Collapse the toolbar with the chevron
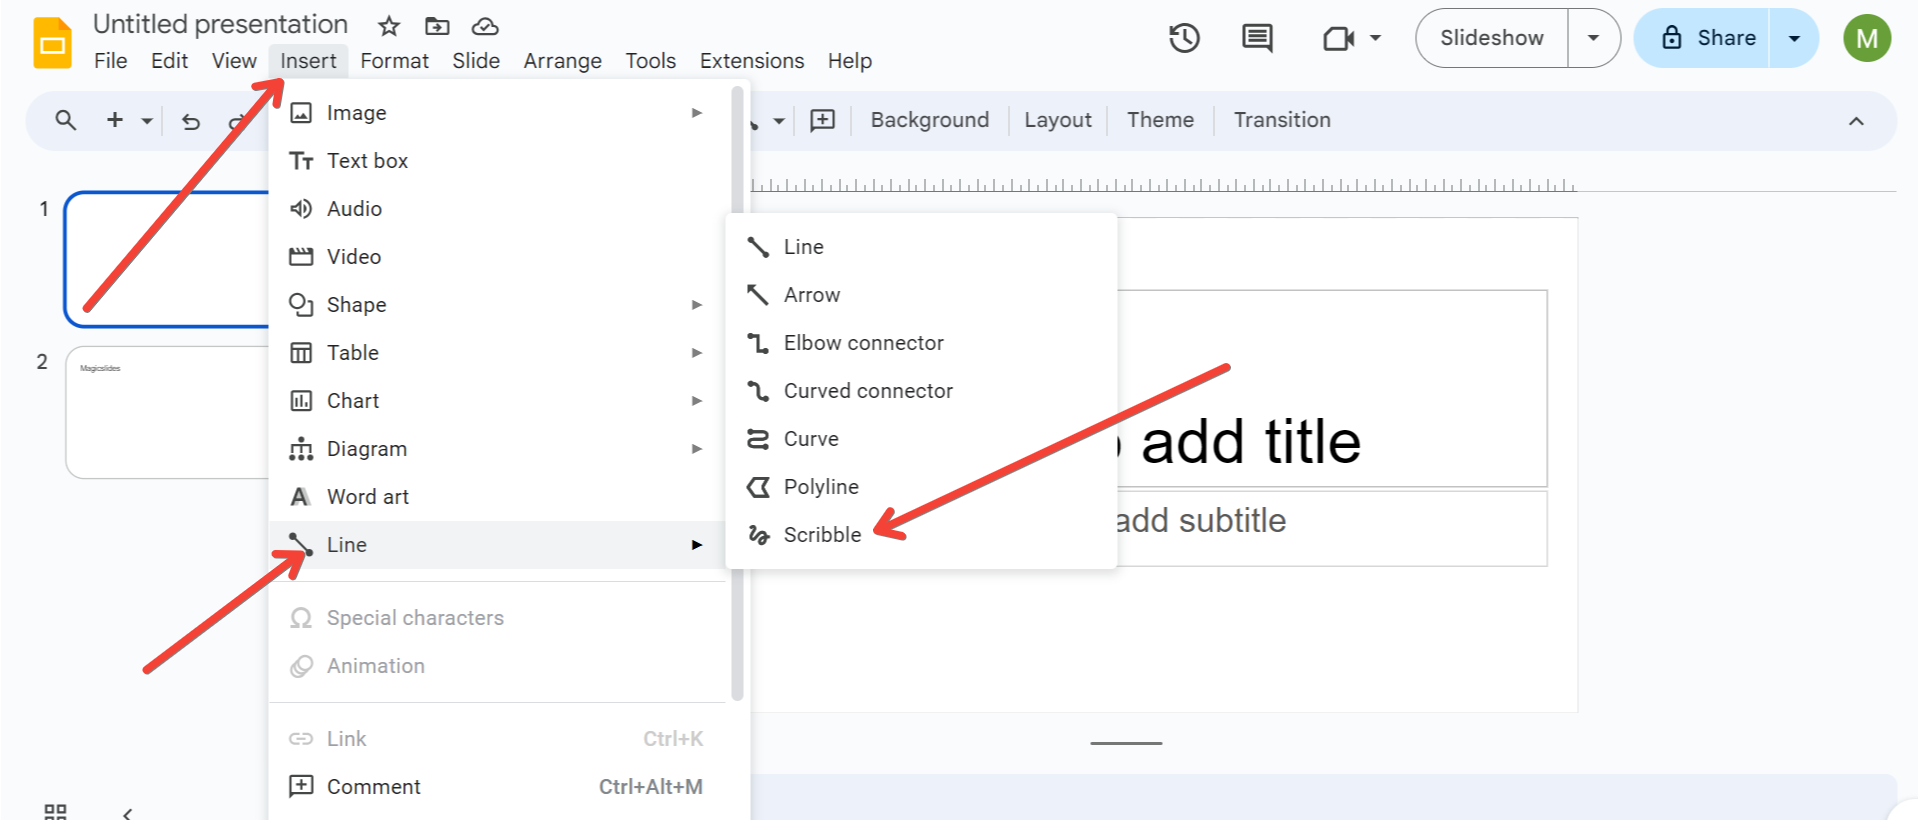 pyautogui.click(x=1856, y=121)
